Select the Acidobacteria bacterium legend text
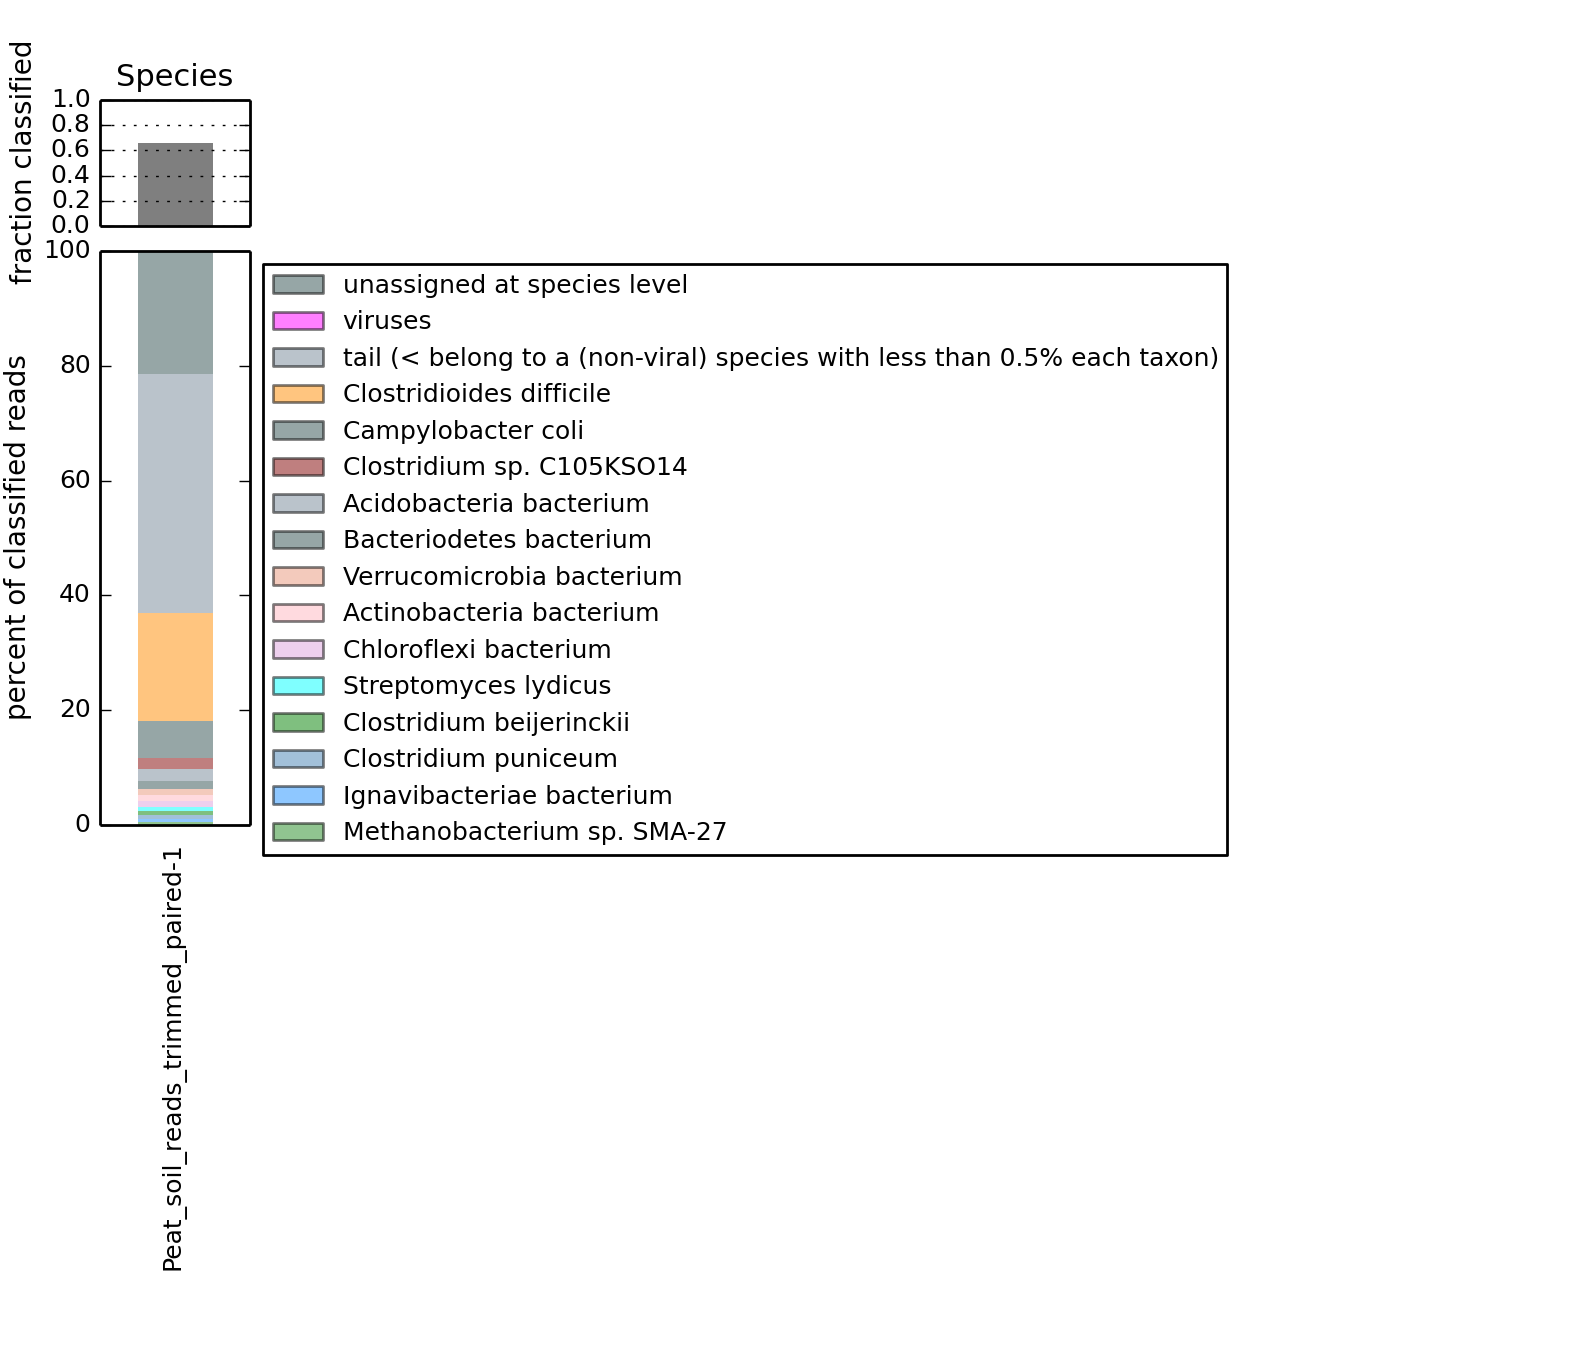The image size is (1592, 1362). tap(496, 504)
